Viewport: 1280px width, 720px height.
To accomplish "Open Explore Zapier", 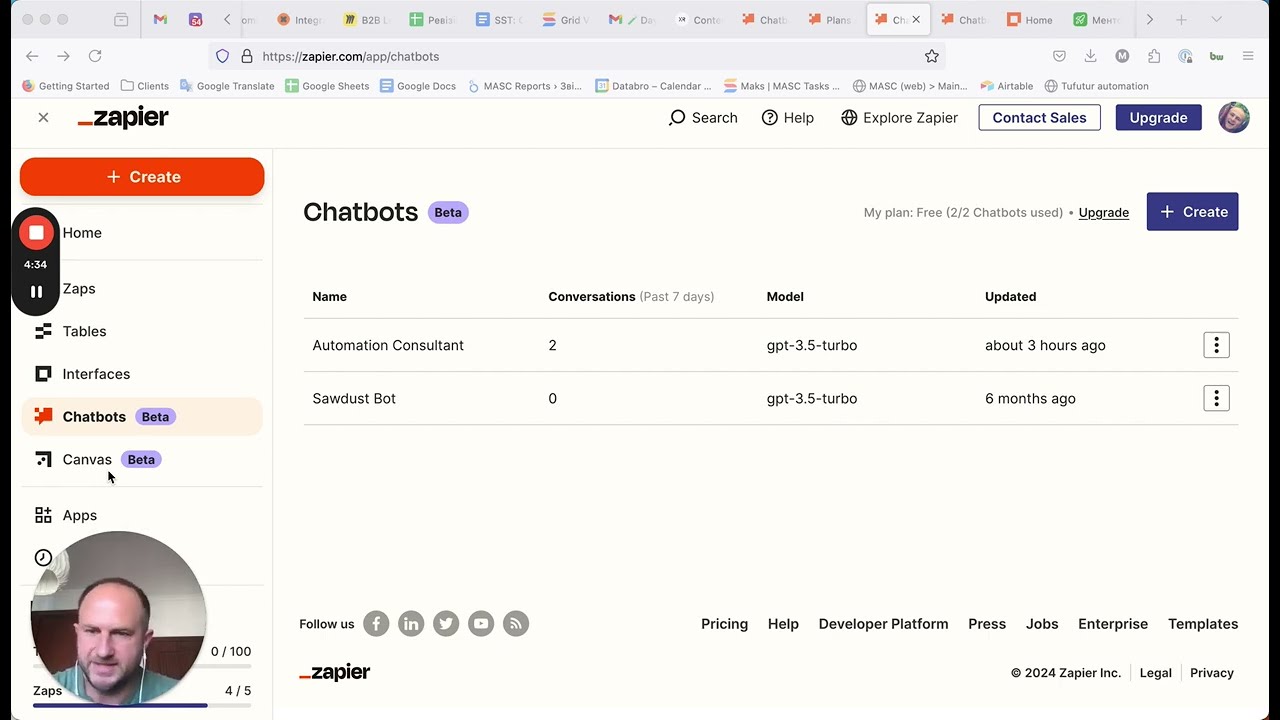I will coord(899,118).
